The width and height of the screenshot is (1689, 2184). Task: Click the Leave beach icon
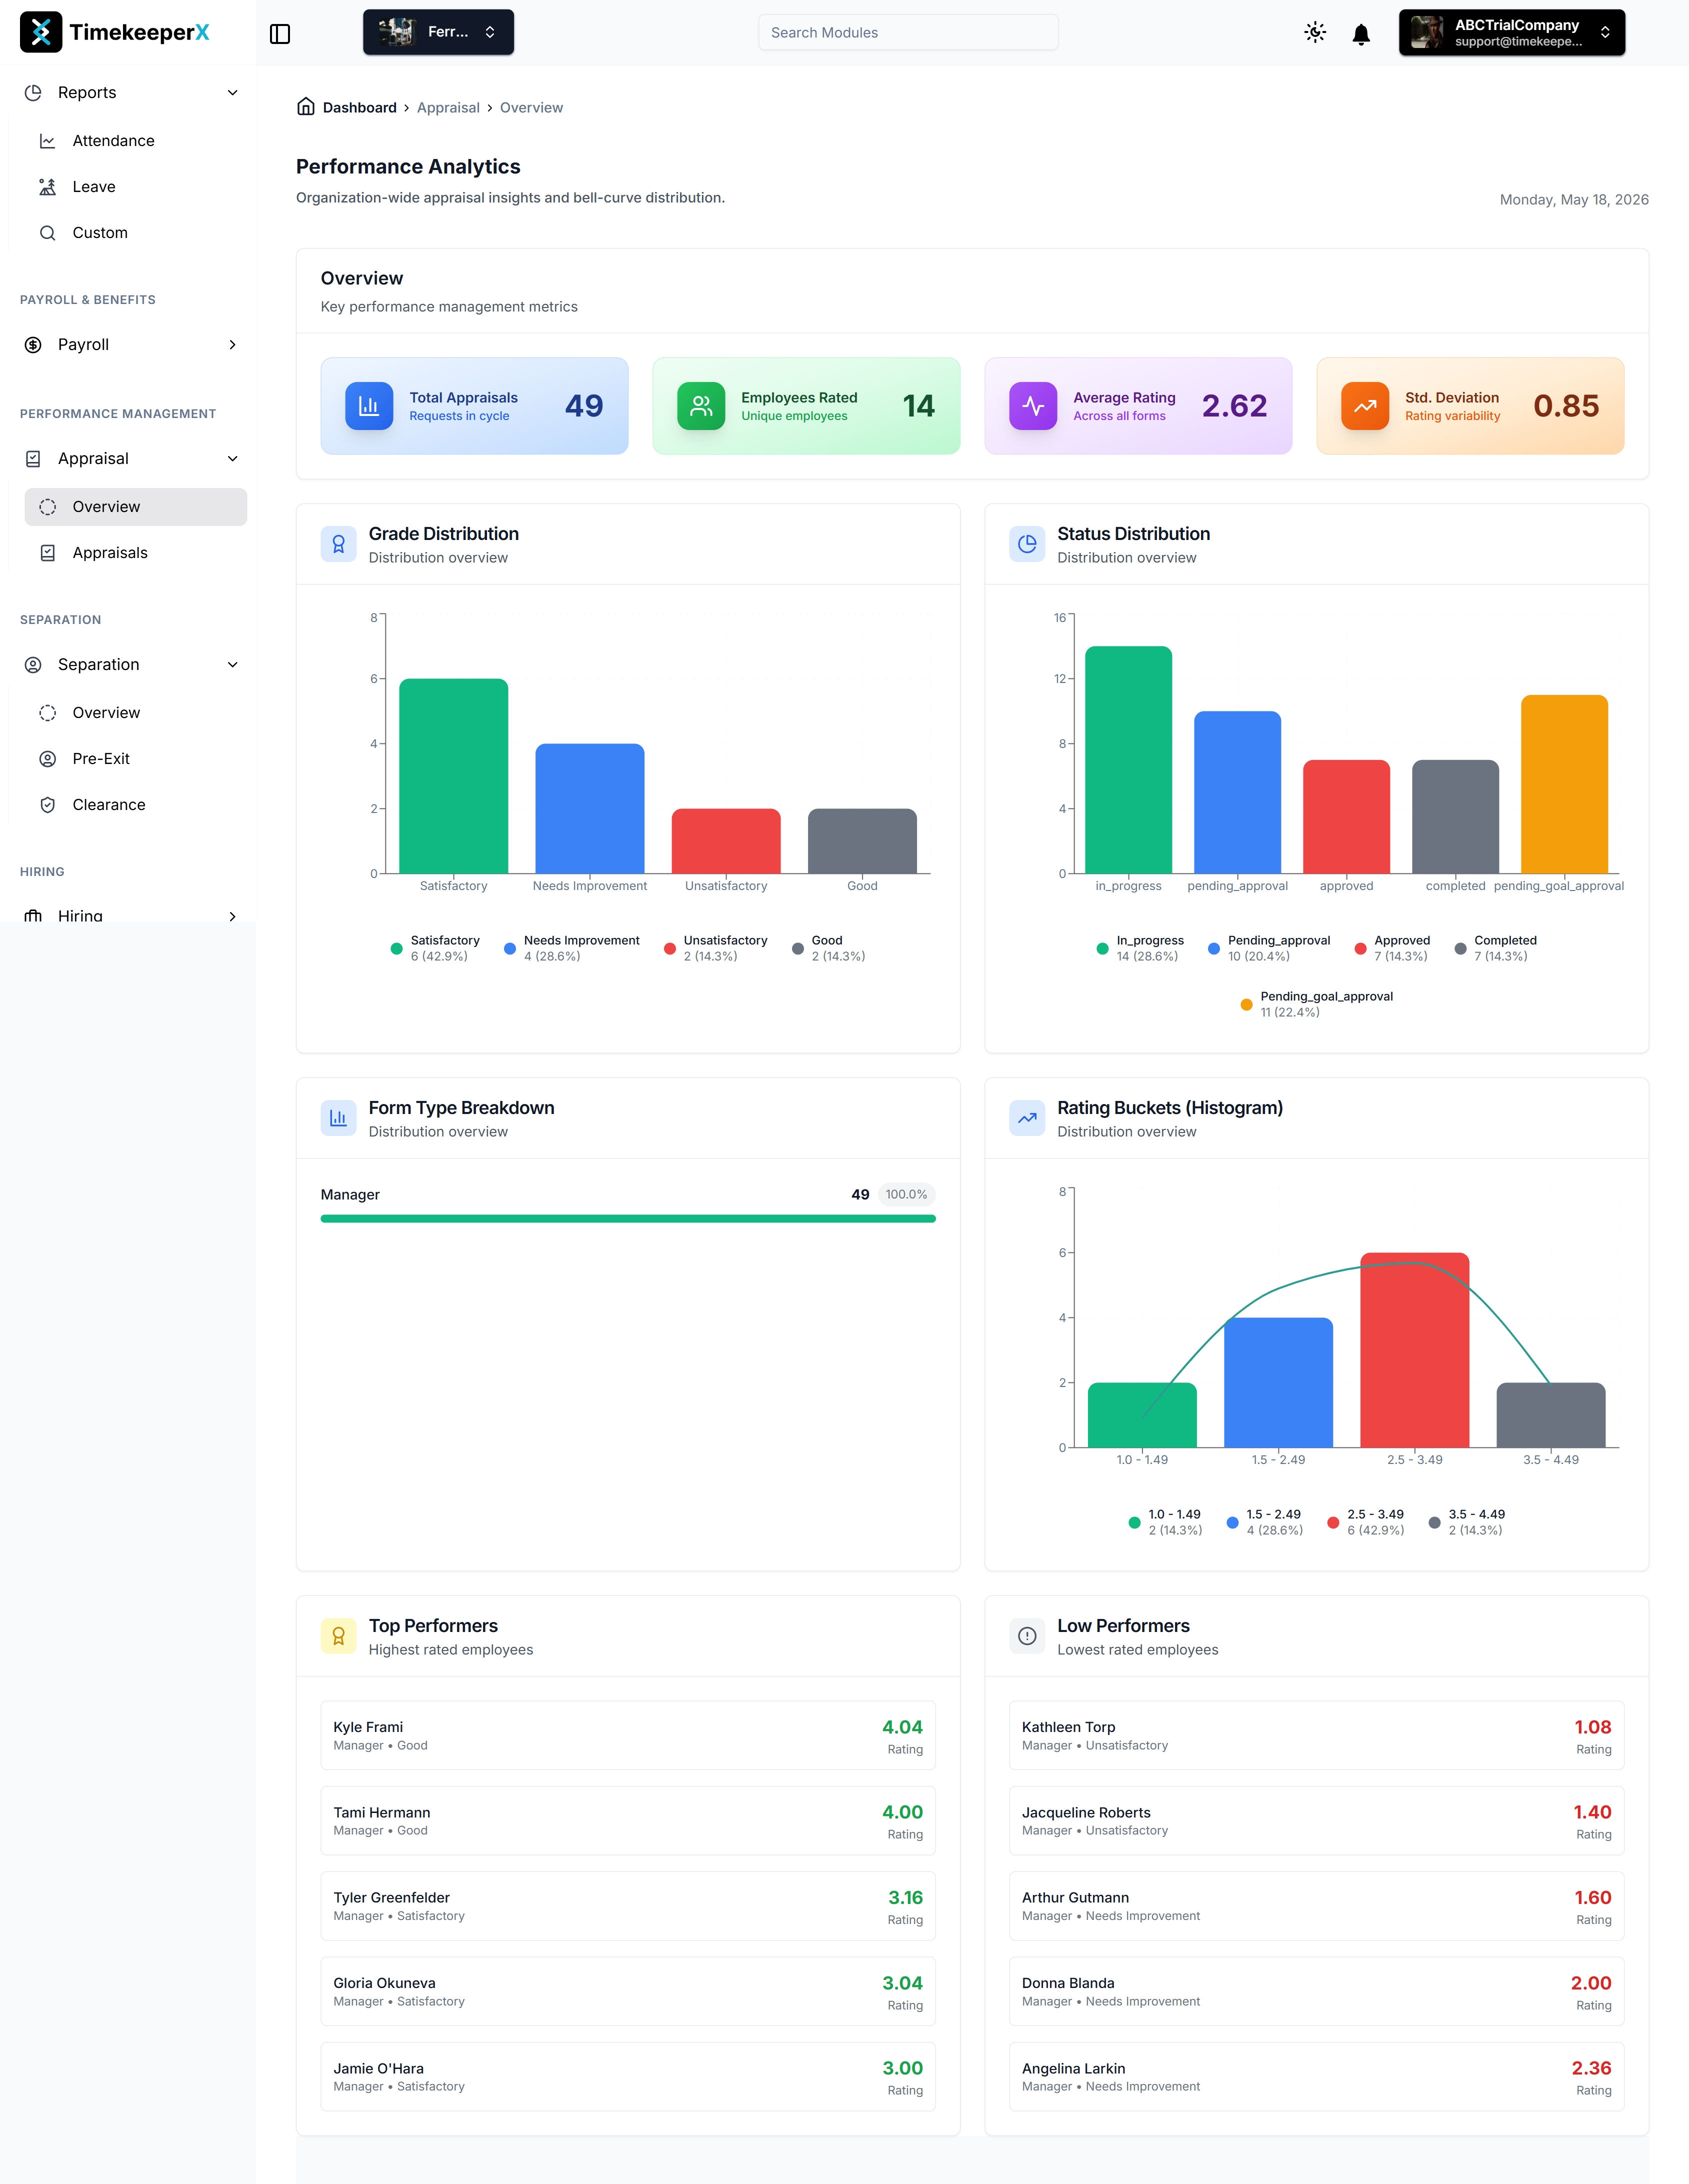[x=47, y=187]
